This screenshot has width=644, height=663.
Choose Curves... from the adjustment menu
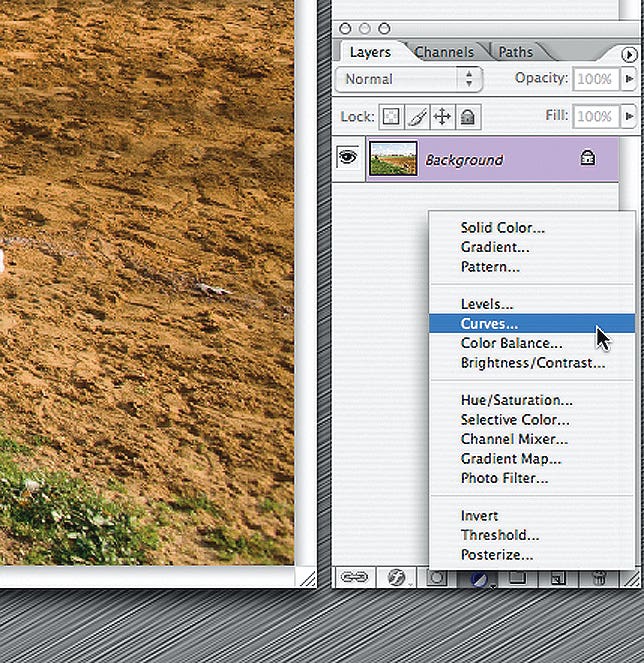[489, 324]
